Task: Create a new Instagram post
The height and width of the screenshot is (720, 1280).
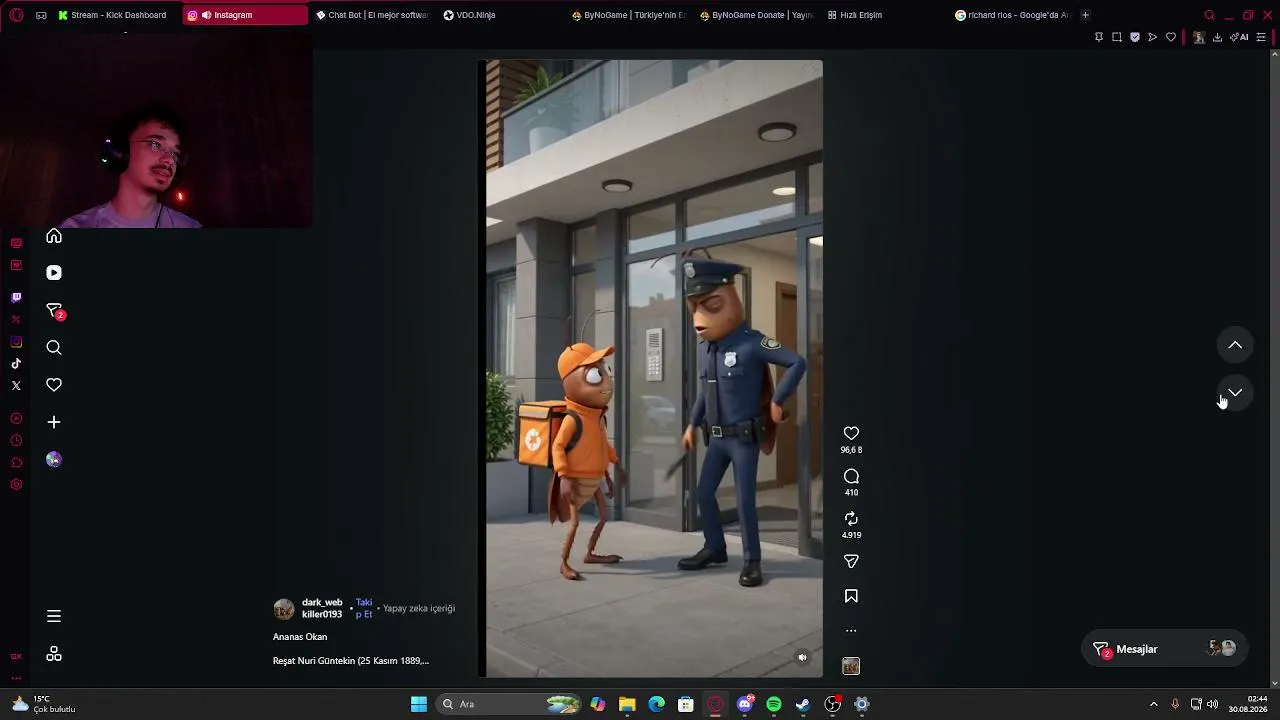Action: pos(54,422)
